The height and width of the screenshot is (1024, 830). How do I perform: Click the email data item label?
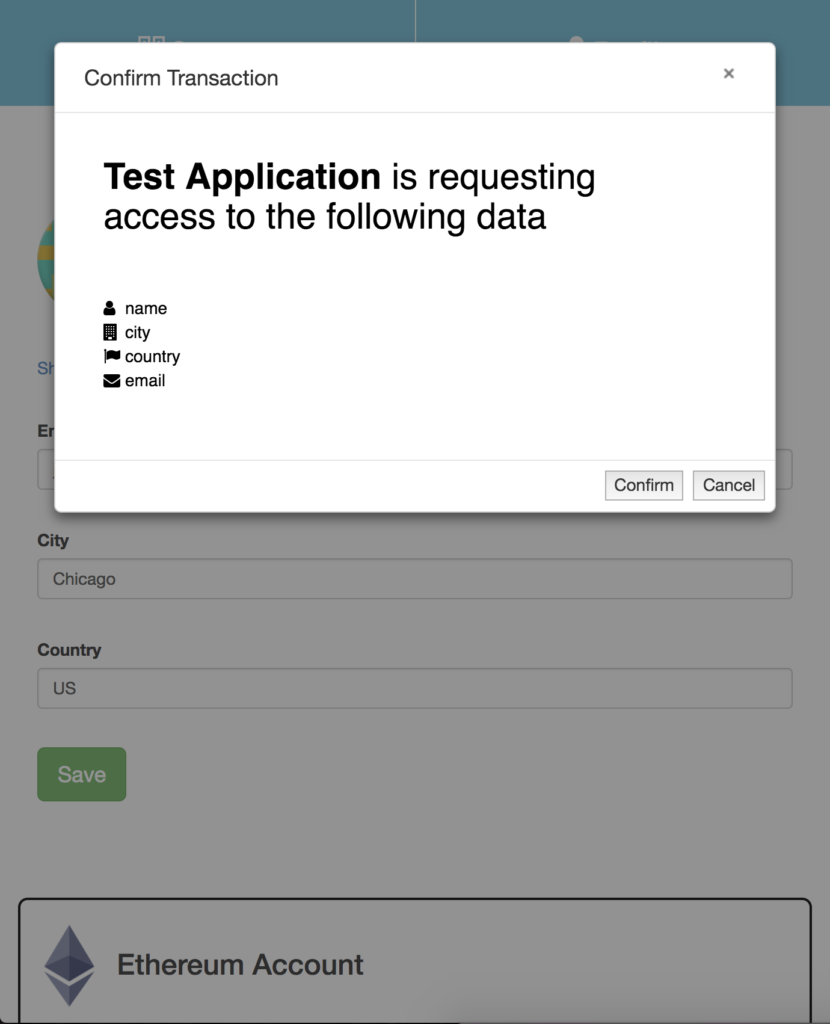click(x=145, y=381)
